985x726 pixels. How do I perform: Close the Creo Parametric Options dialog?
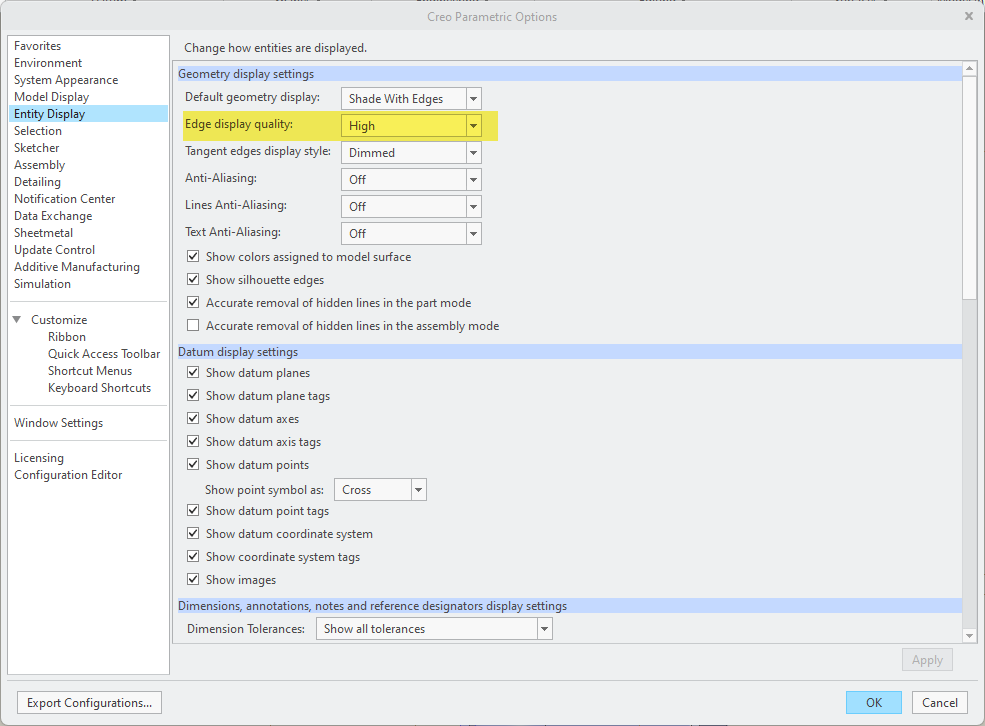(x=968, y=16)
